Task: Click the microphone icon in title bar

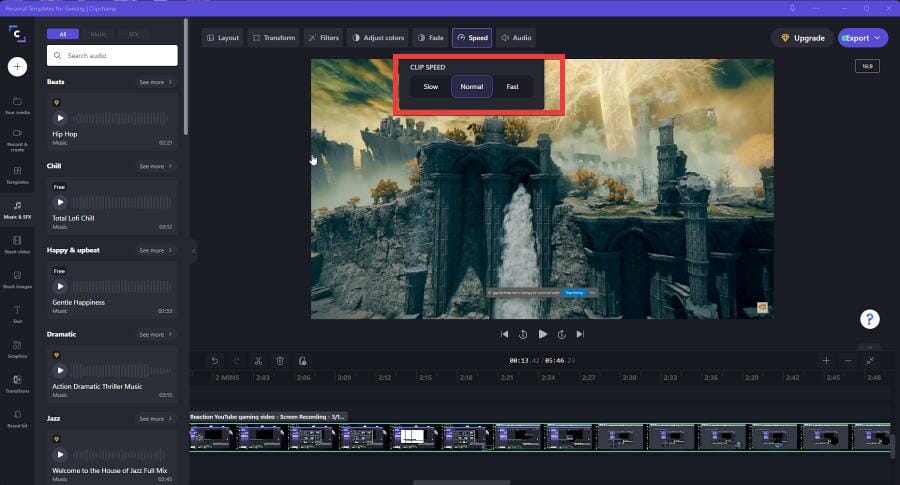Action: 792,8
